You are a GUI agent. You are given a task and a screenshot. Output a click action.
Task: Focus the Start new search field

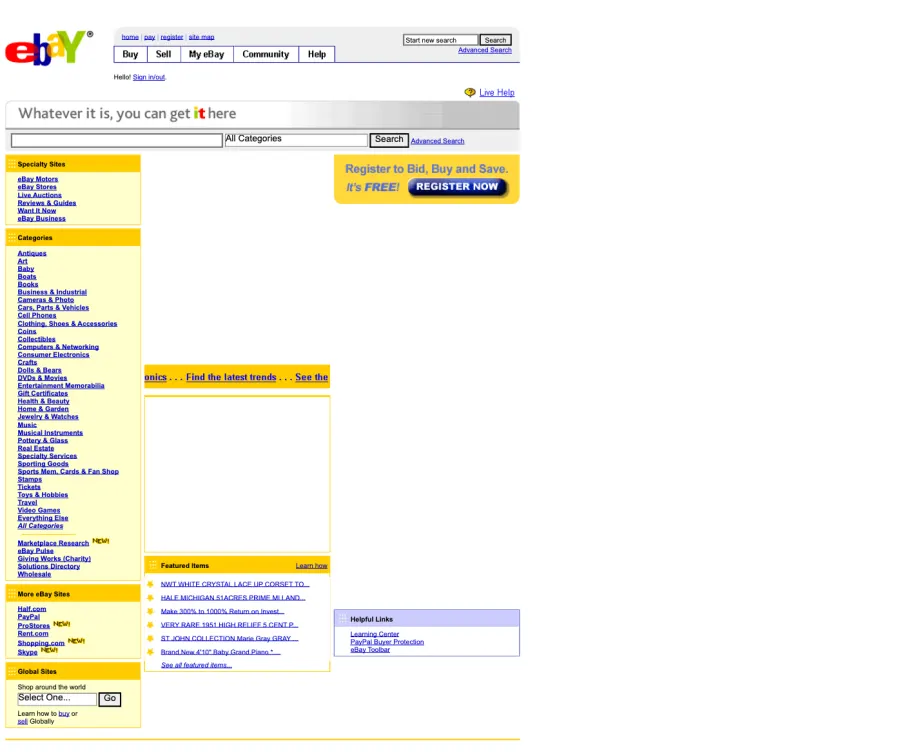tap(440, 40)
